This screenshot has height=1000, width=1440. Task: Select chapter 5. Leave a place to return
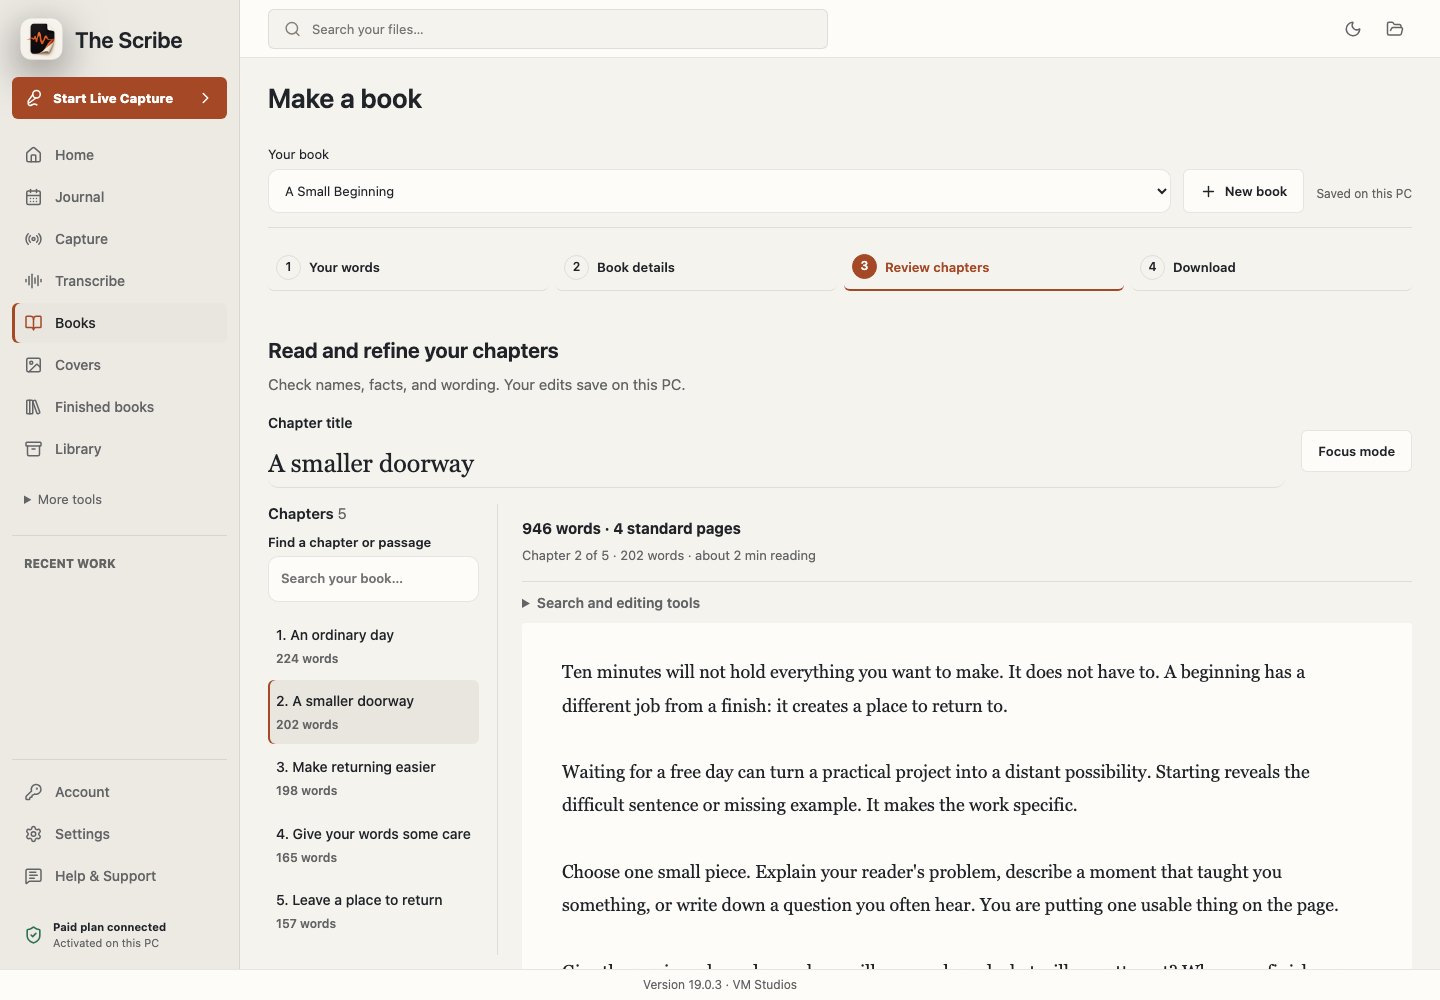[373, 911]
